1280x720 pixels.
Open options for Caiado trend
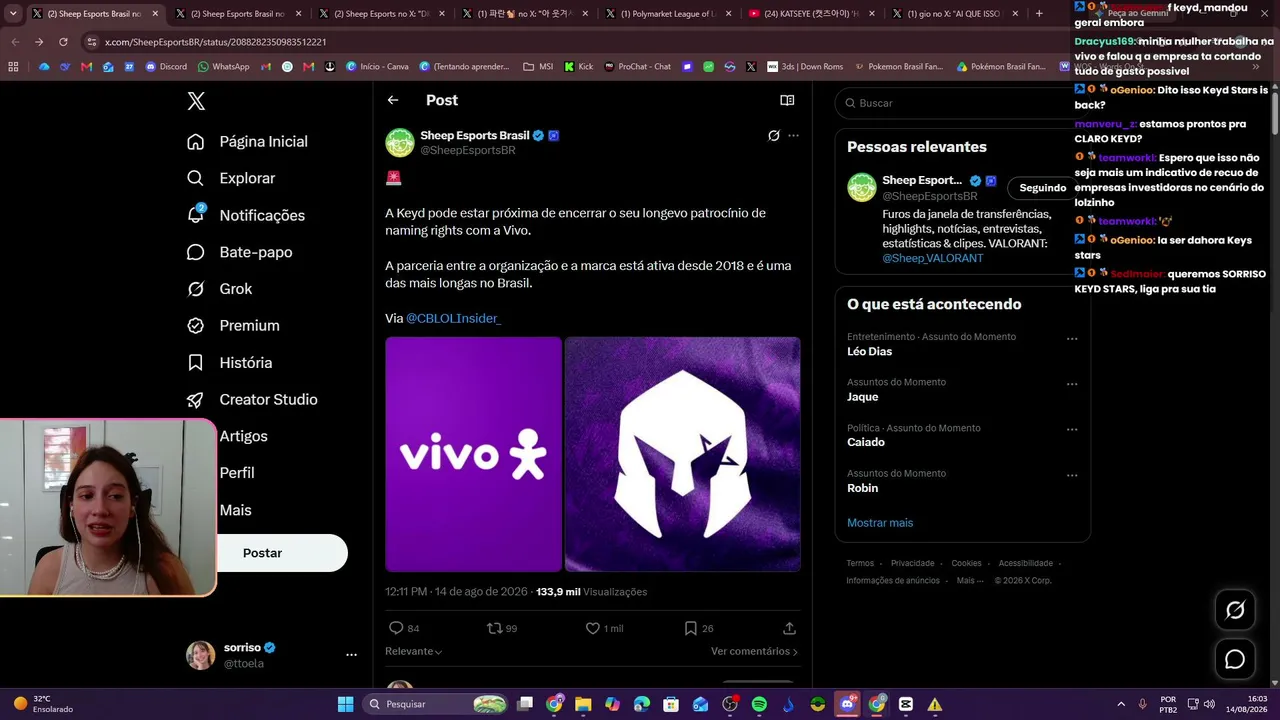pyautogui.click(x=1072, y=430)
